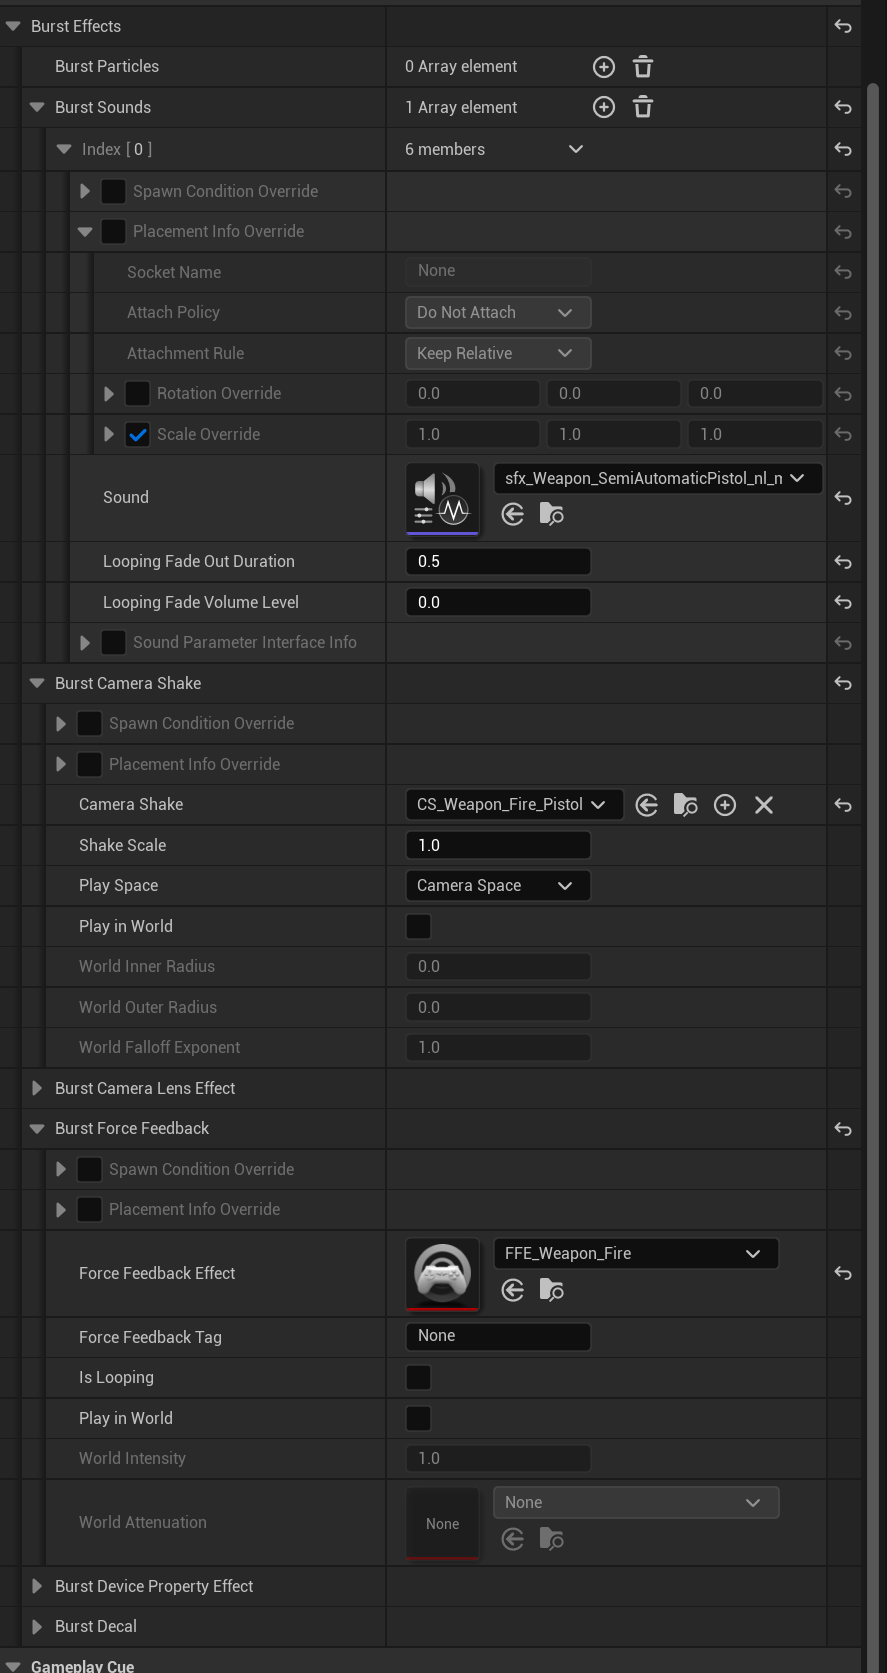Toggle Play in World under Burst Force Feedback
The image size is (887, 1673).
pos(418,1418)
